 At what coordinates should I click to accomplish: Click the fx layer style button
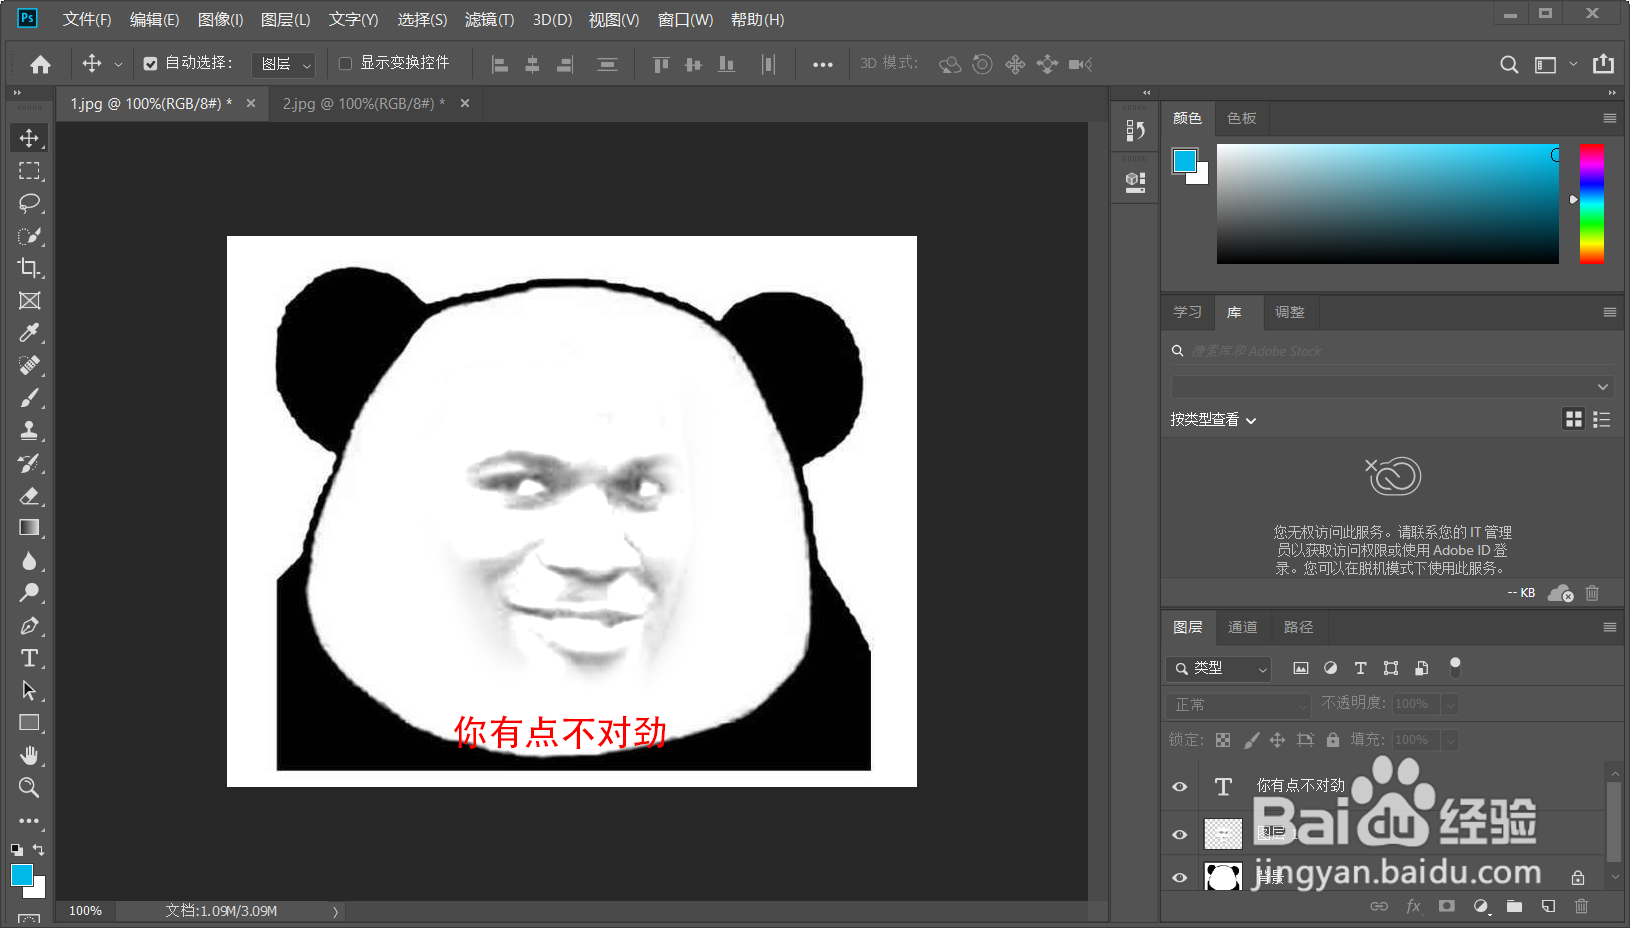1413,906
